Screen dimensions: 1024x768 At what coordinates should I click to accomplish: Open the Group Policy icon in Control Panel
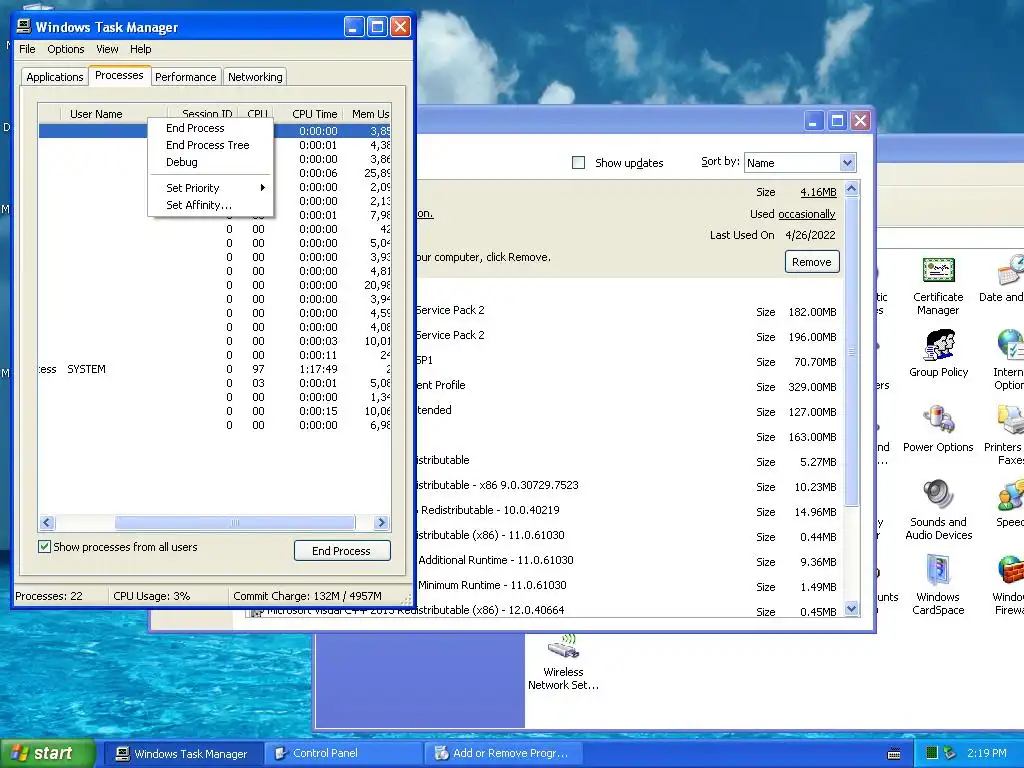[938, 353]
